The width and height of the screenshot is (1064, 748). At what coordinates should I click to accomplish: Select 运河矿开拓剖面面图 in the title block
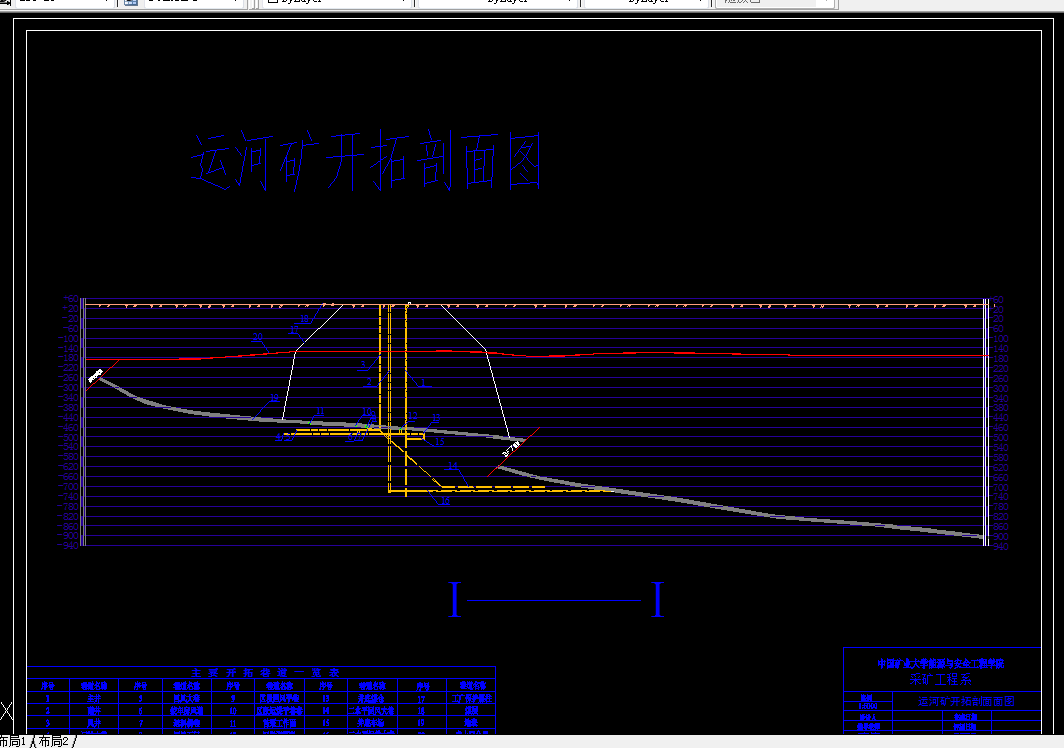pos(966,701)
